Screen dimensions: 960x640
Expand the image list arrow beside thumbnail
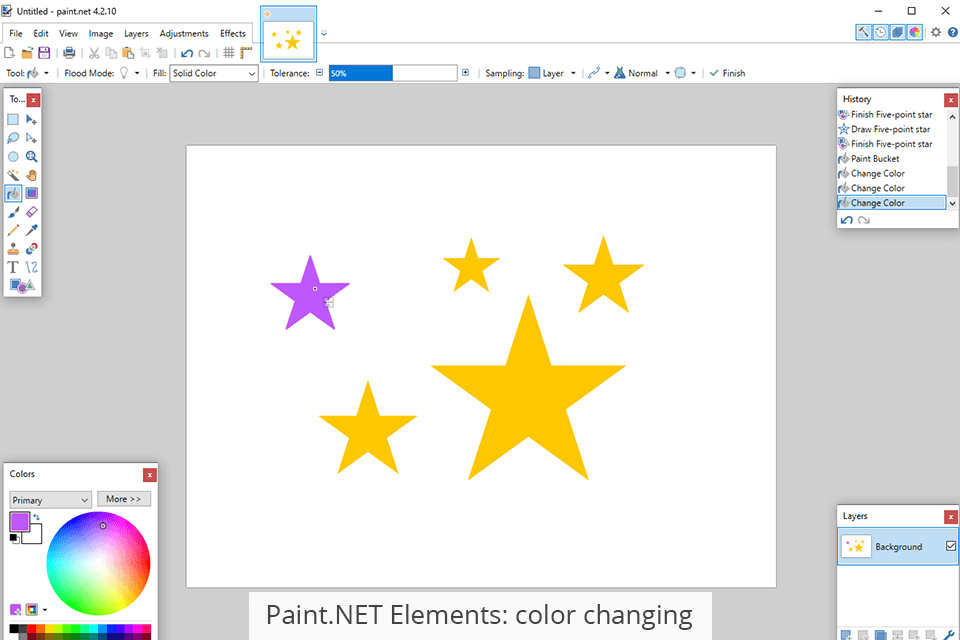(x=324, y=34)
